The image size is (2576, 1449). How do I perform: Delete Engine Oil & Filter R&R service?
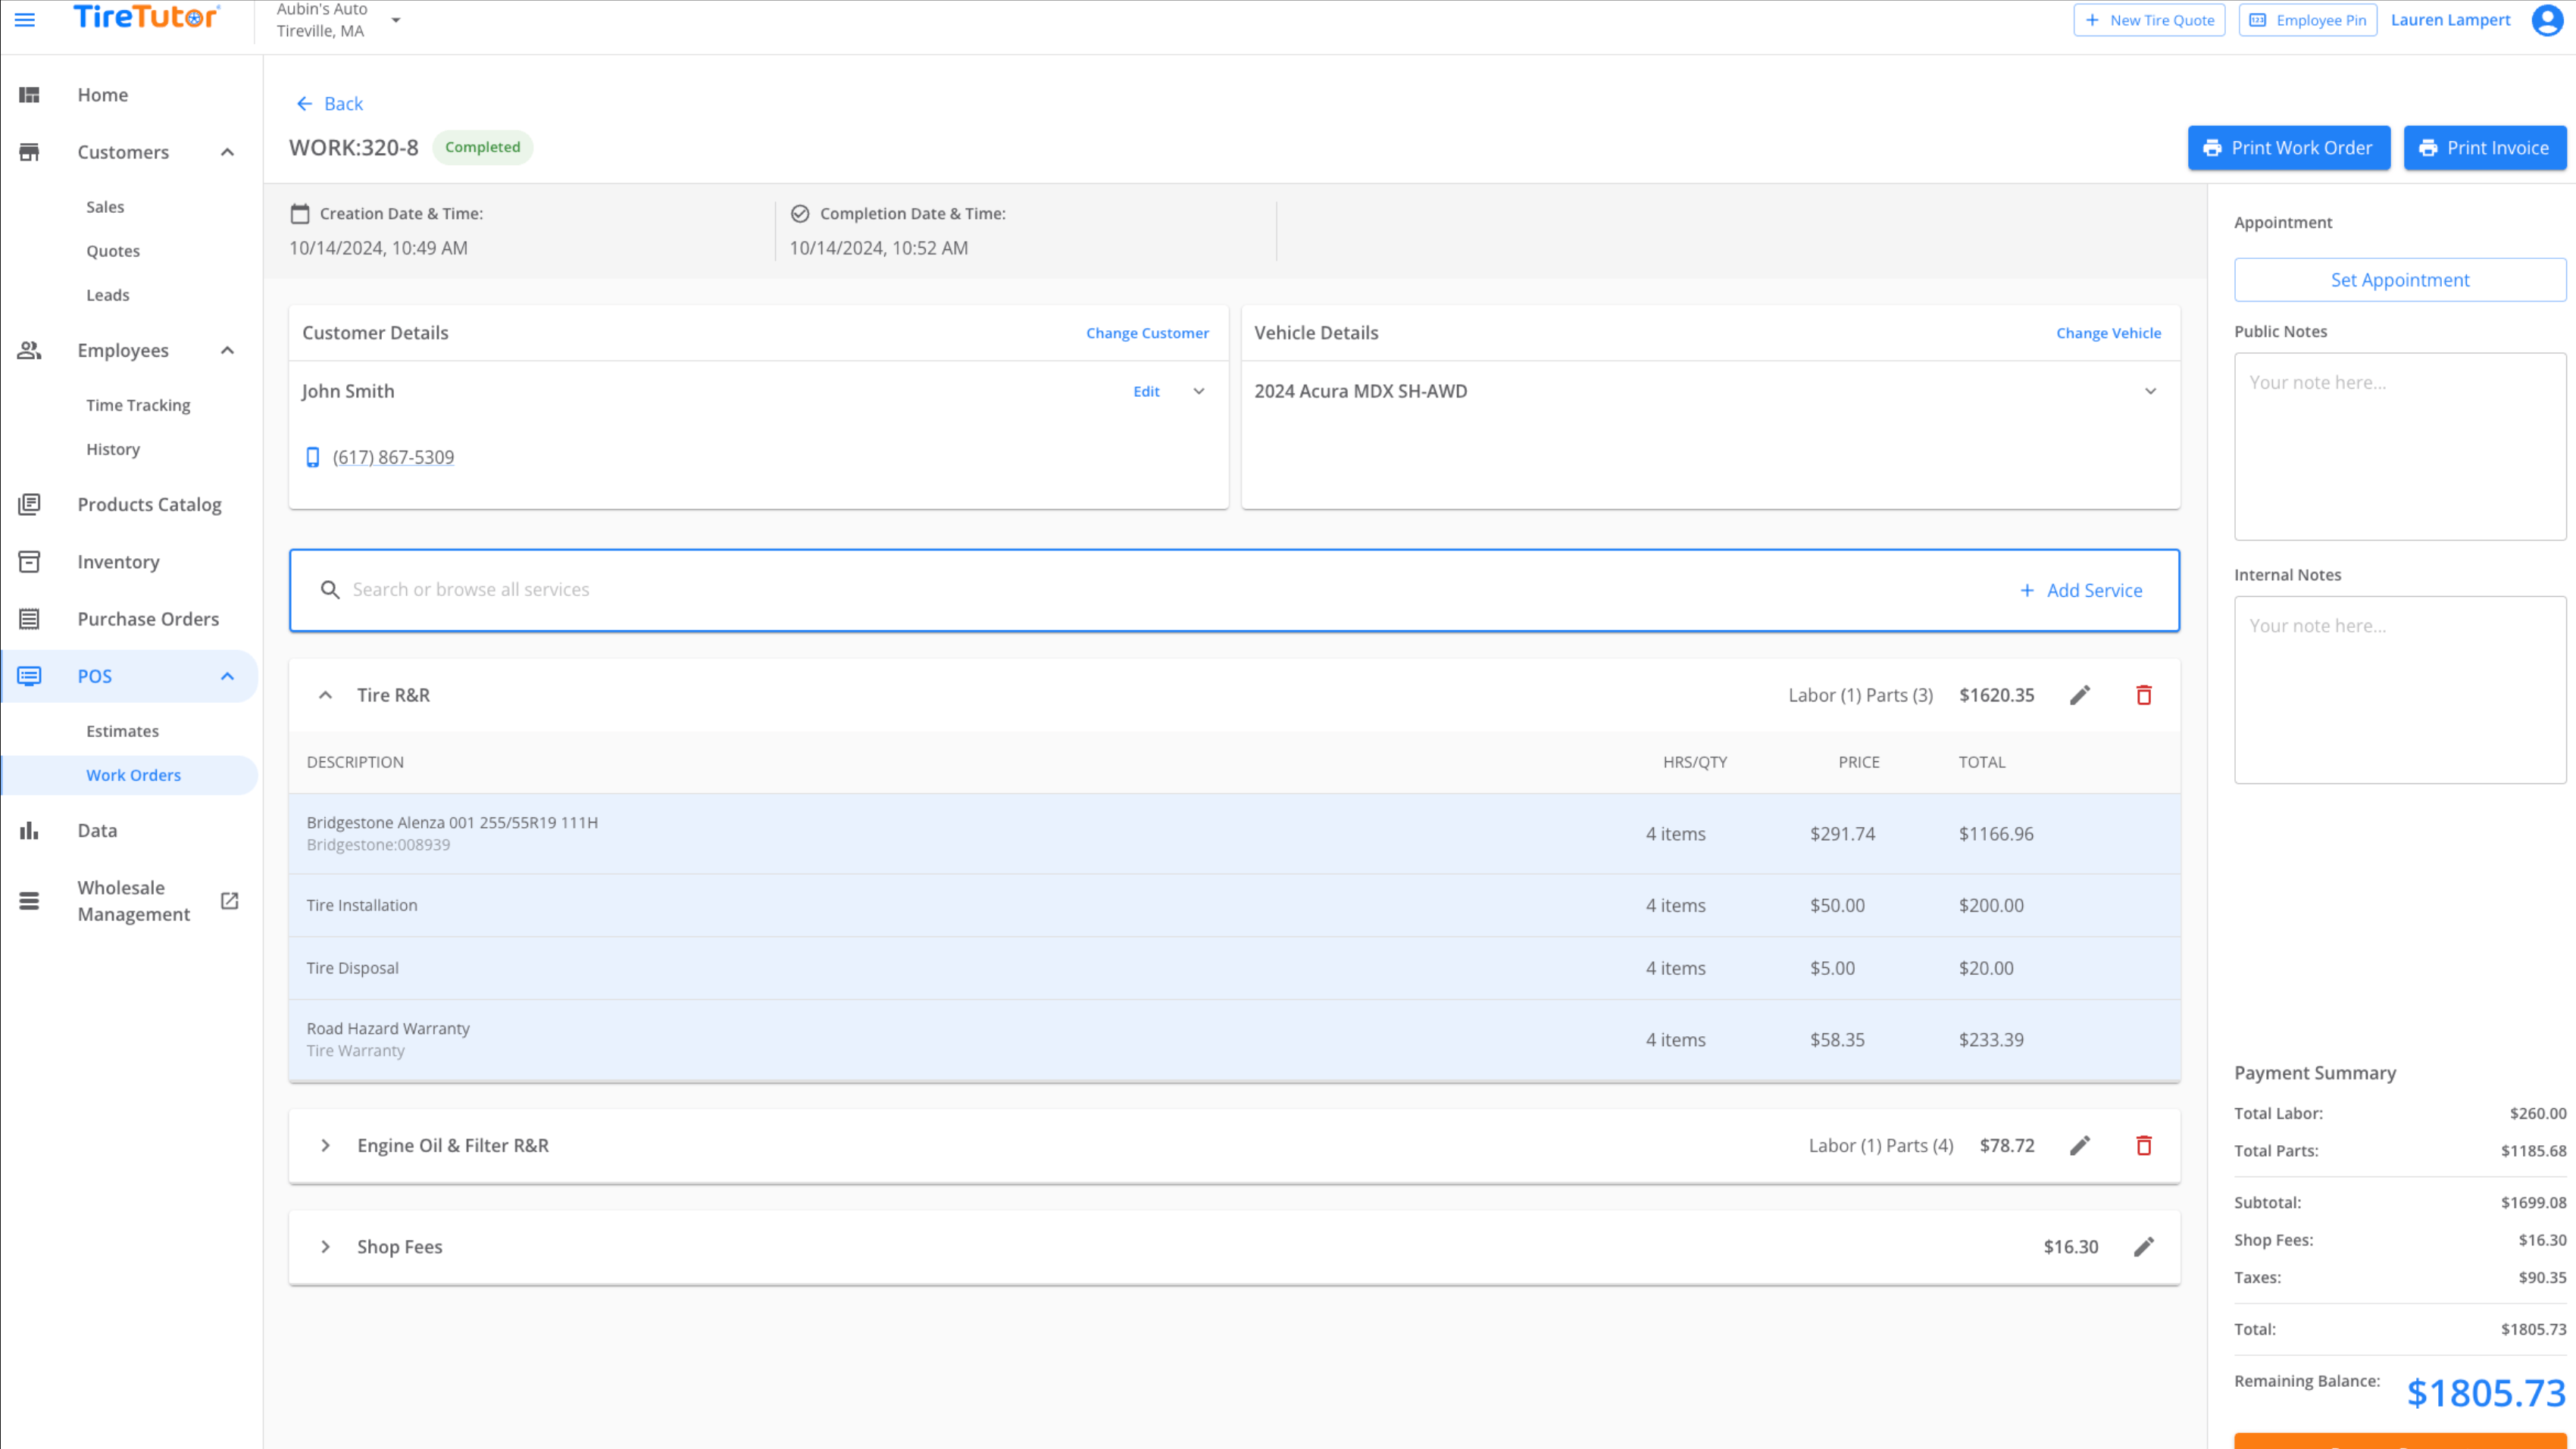coord(2143,1145)
